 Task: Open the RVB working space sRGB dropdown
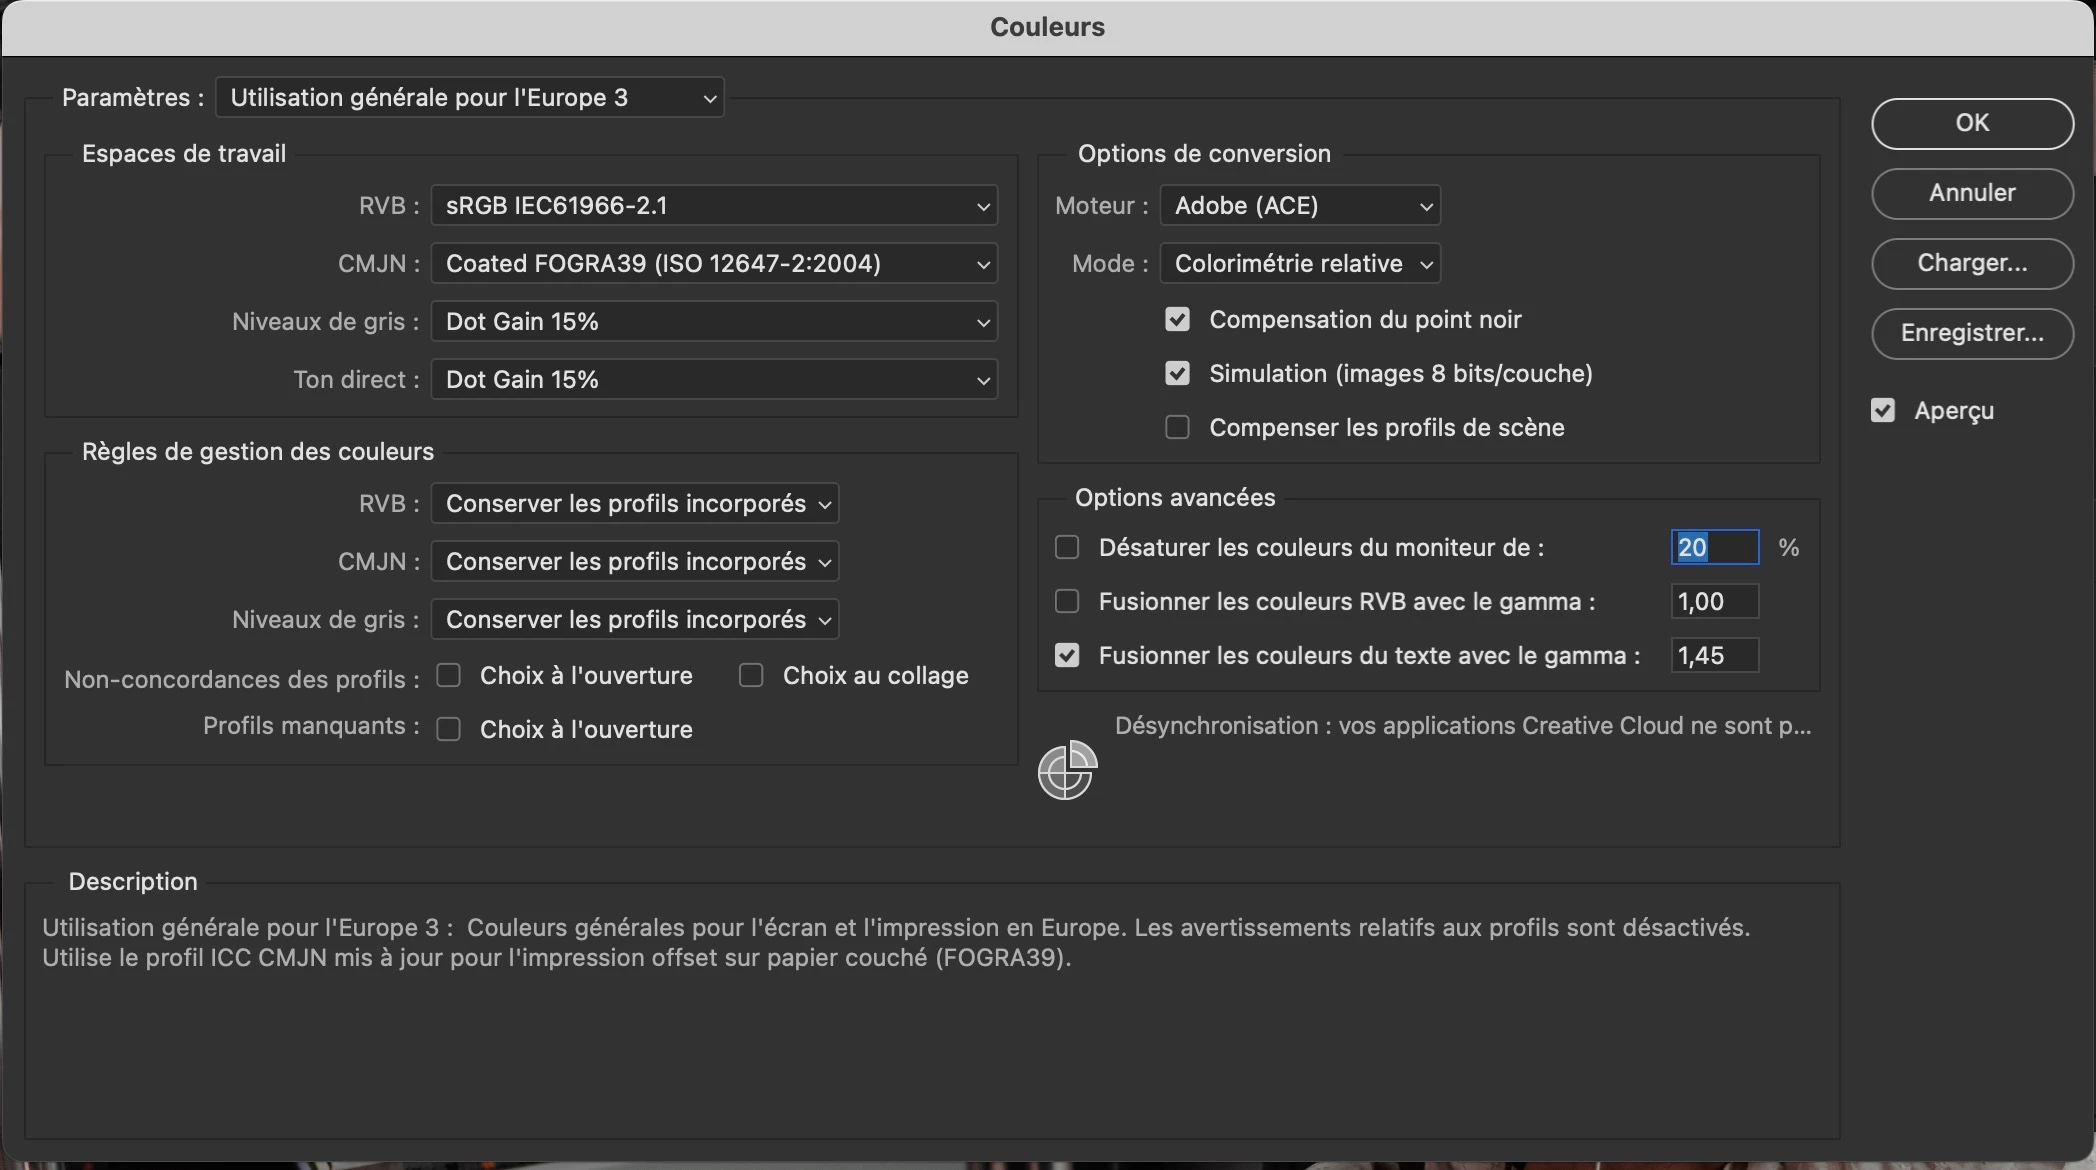tap(714, 206)
